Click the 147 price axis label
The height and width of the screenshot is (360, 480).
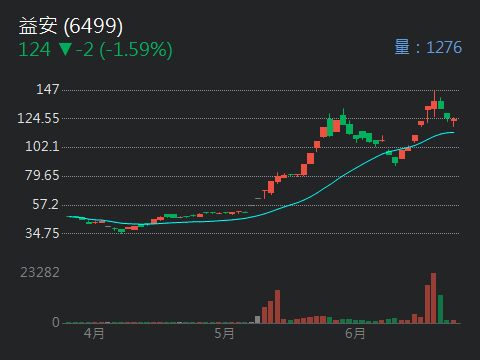pyautogui.click(x=48, y=89)
